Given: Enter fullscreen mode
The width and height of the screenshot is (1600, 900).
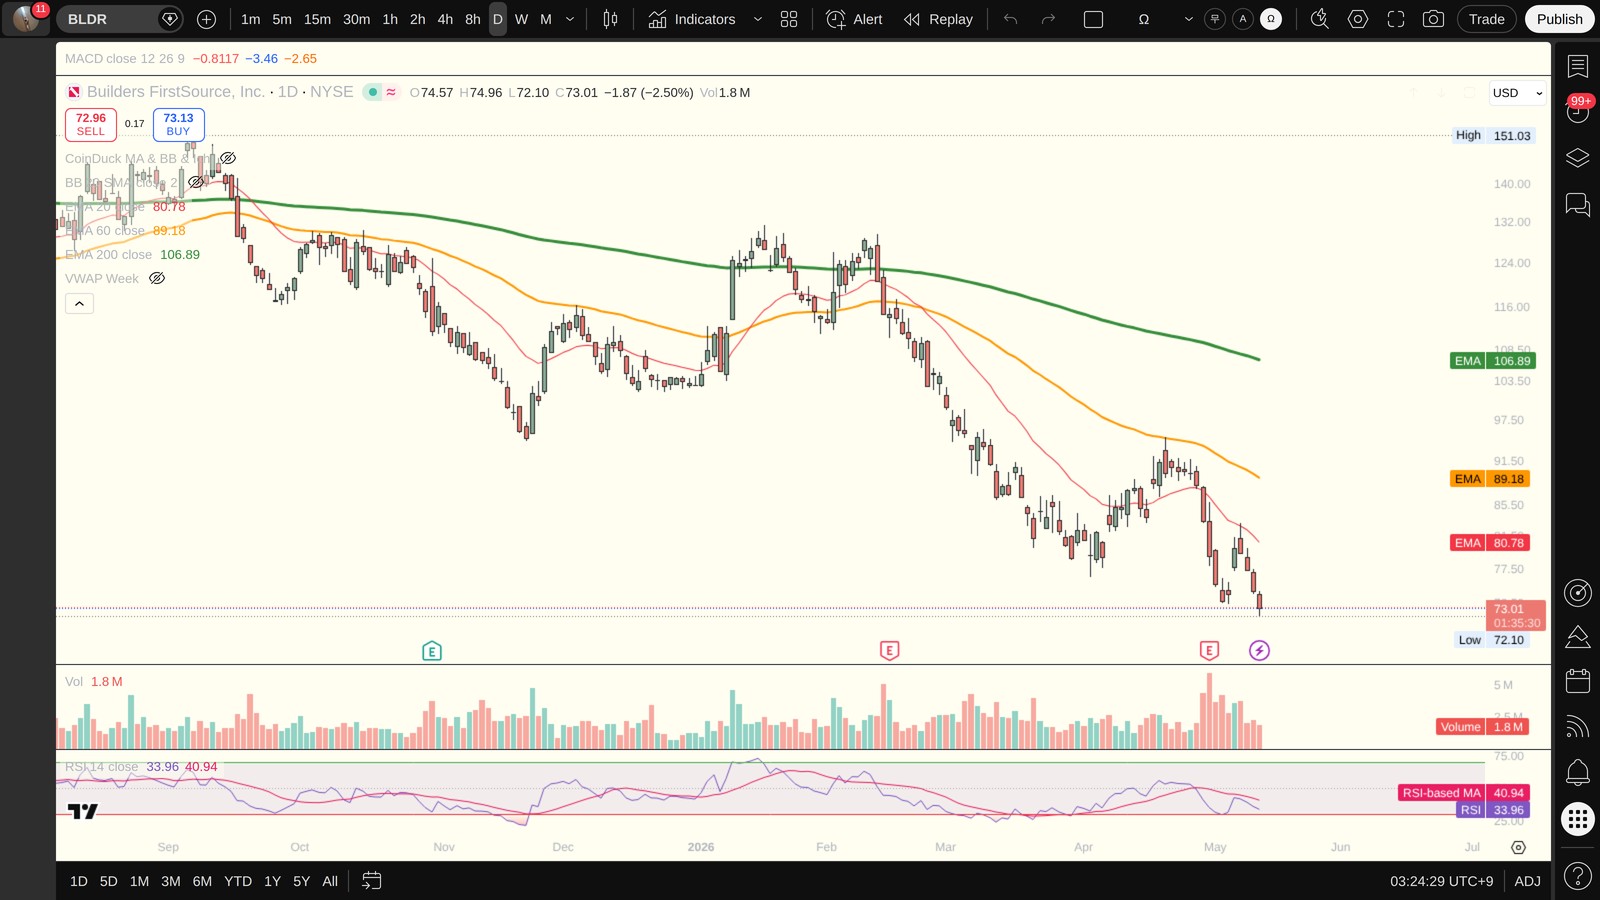Looking at the screenshot, I should click(x=1396, y=19).
